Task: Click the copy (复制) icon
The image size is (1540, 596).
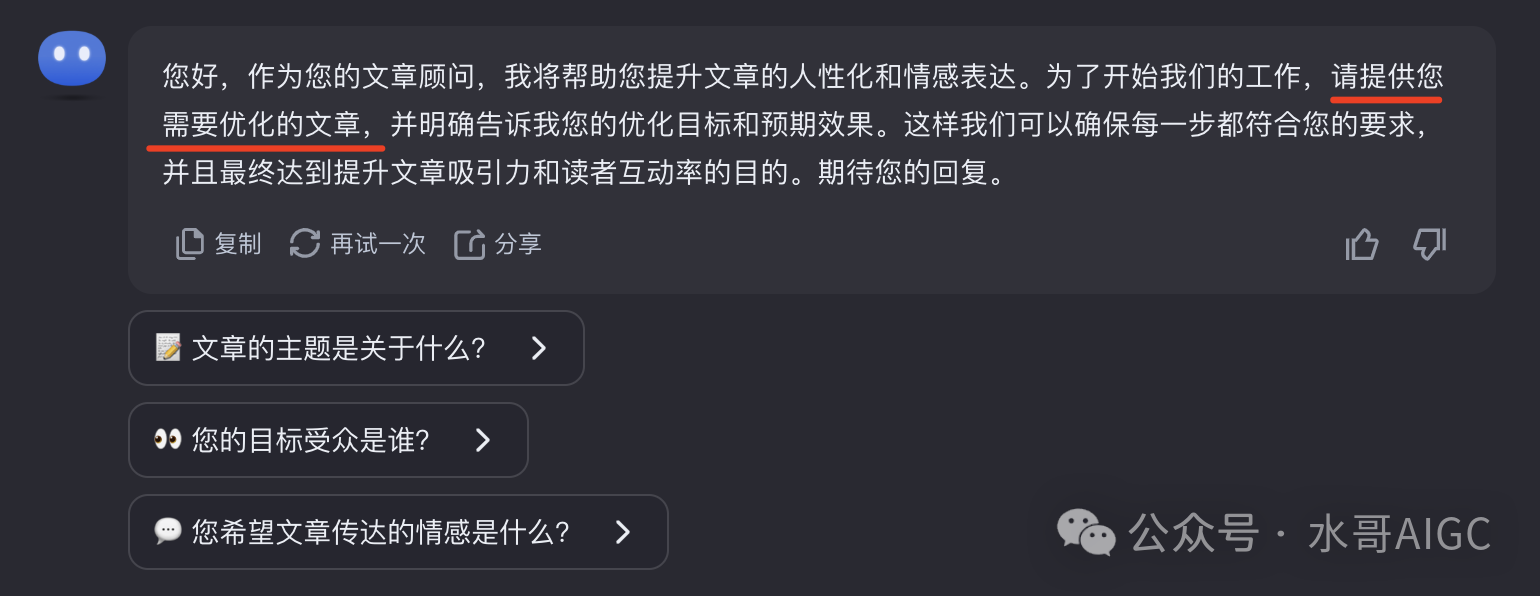Action: (190, 243)
